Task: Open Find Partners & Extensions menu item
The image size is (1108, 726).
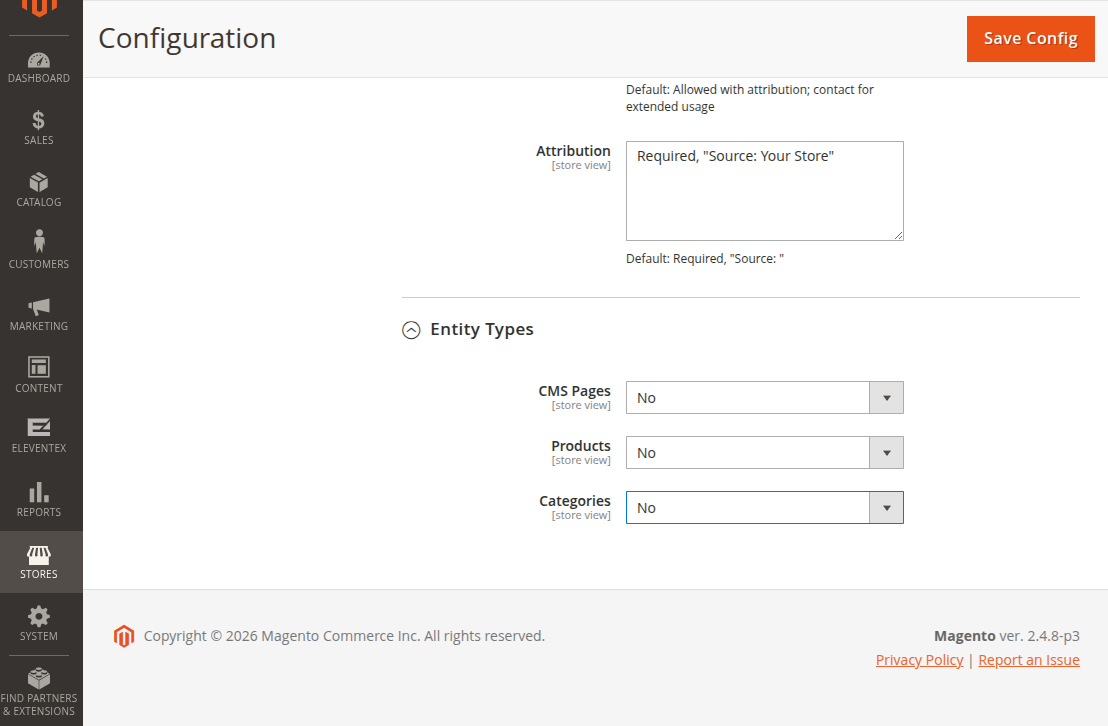Action: pyautogui.click(x=40, y=692)
